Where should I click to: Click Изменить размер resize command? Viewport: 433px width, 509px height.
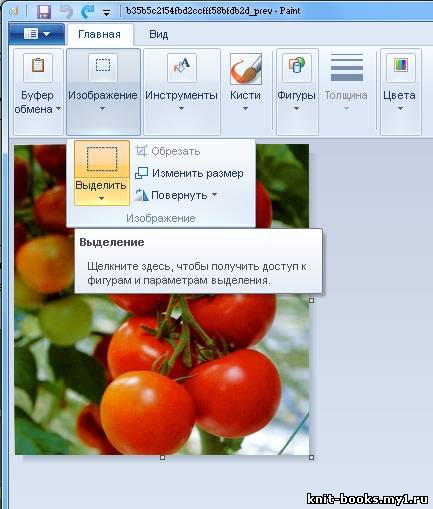tap(189, 173)
